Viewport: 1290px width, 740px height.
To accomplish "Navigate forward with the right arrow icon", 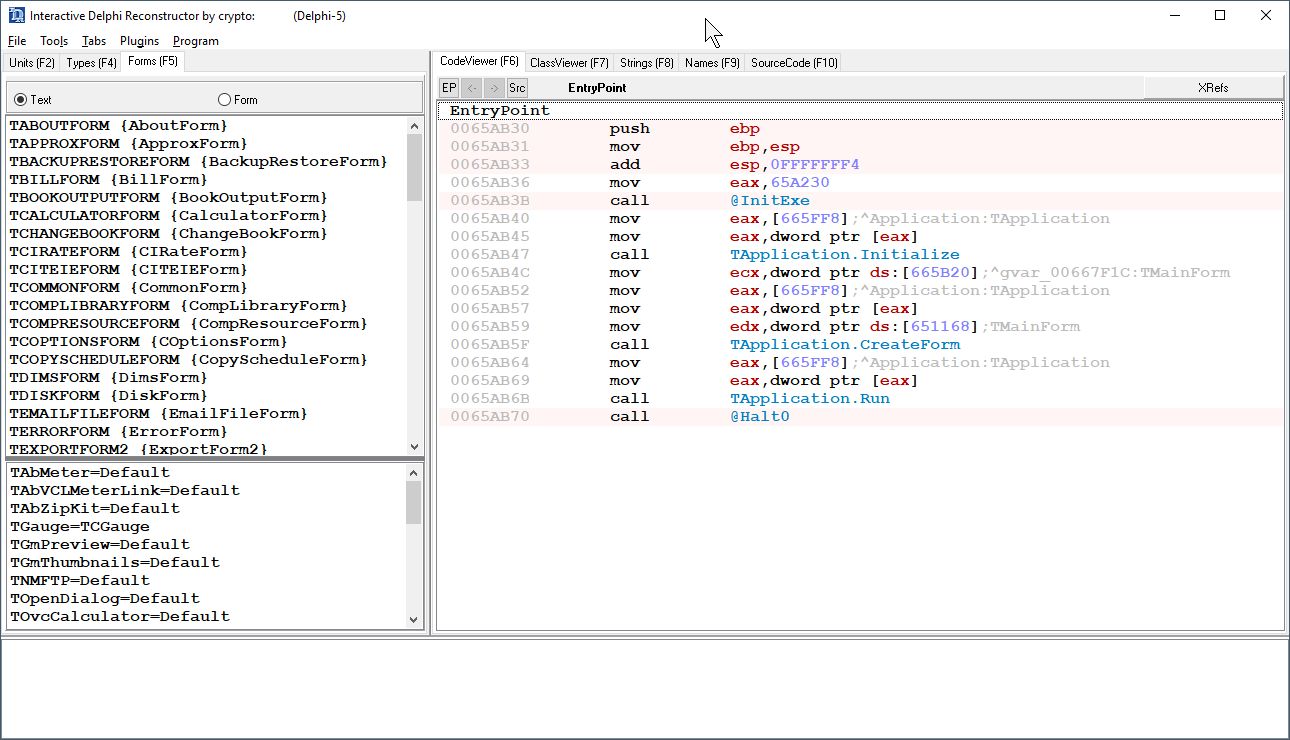I will (493, 87).
